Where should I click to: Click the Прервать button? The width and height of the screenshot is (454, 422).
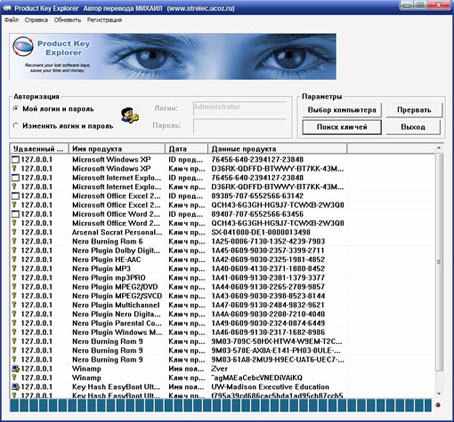414,110
